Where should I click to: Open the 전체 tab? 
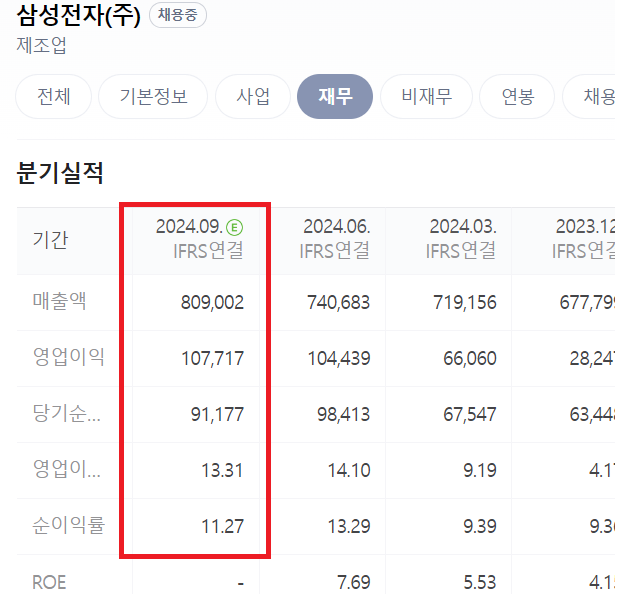tap(54, 97)
